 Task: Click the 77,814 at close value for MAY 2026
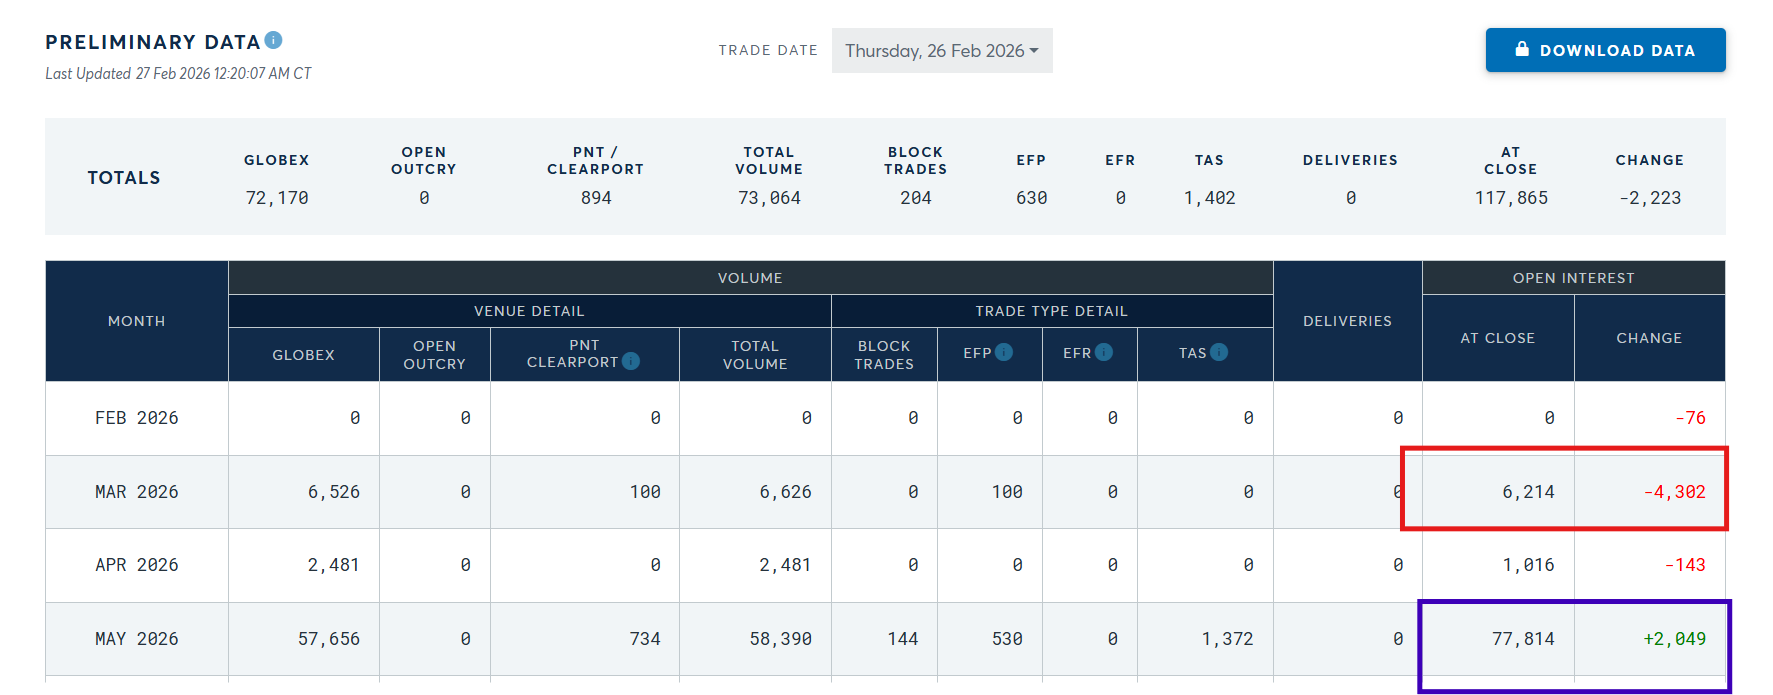point(1522,639)
